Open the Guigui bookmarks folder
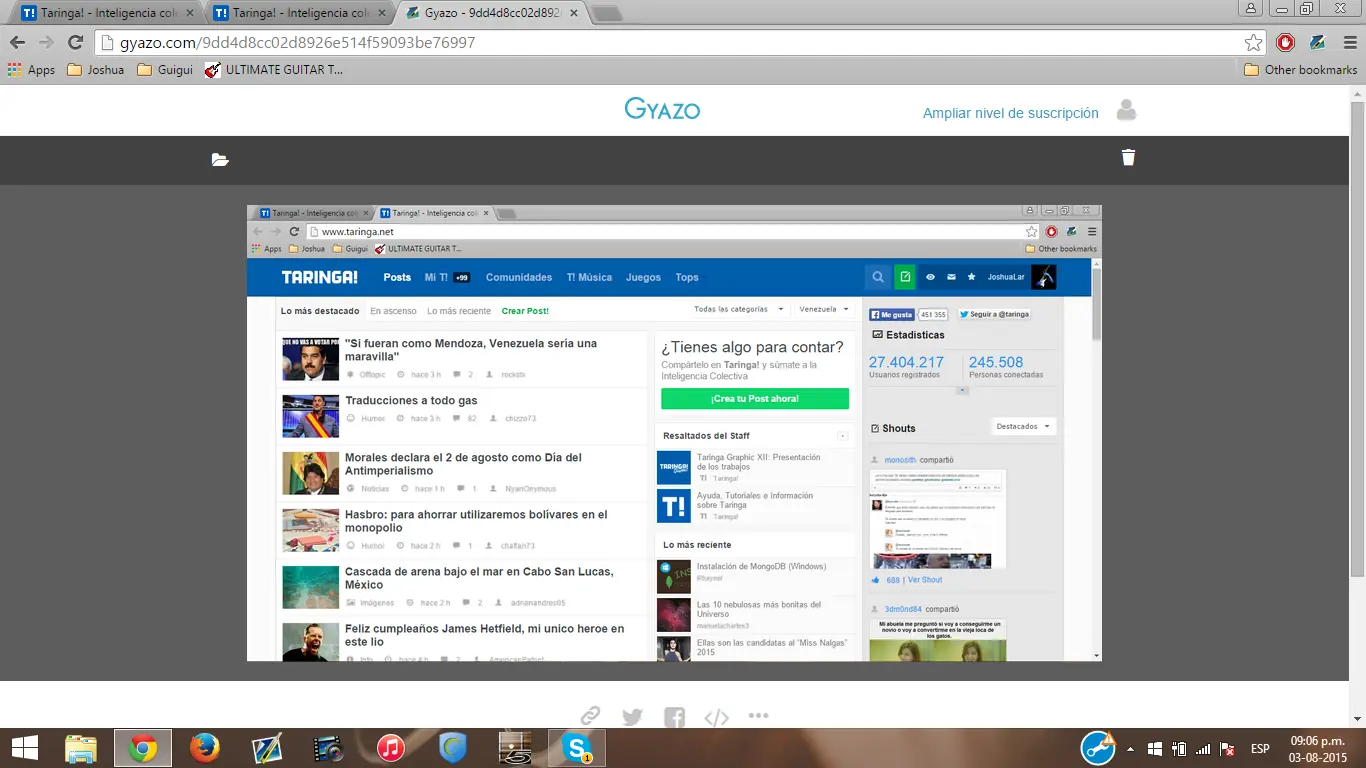The image size is (1366, 768). tap(165, 70)
